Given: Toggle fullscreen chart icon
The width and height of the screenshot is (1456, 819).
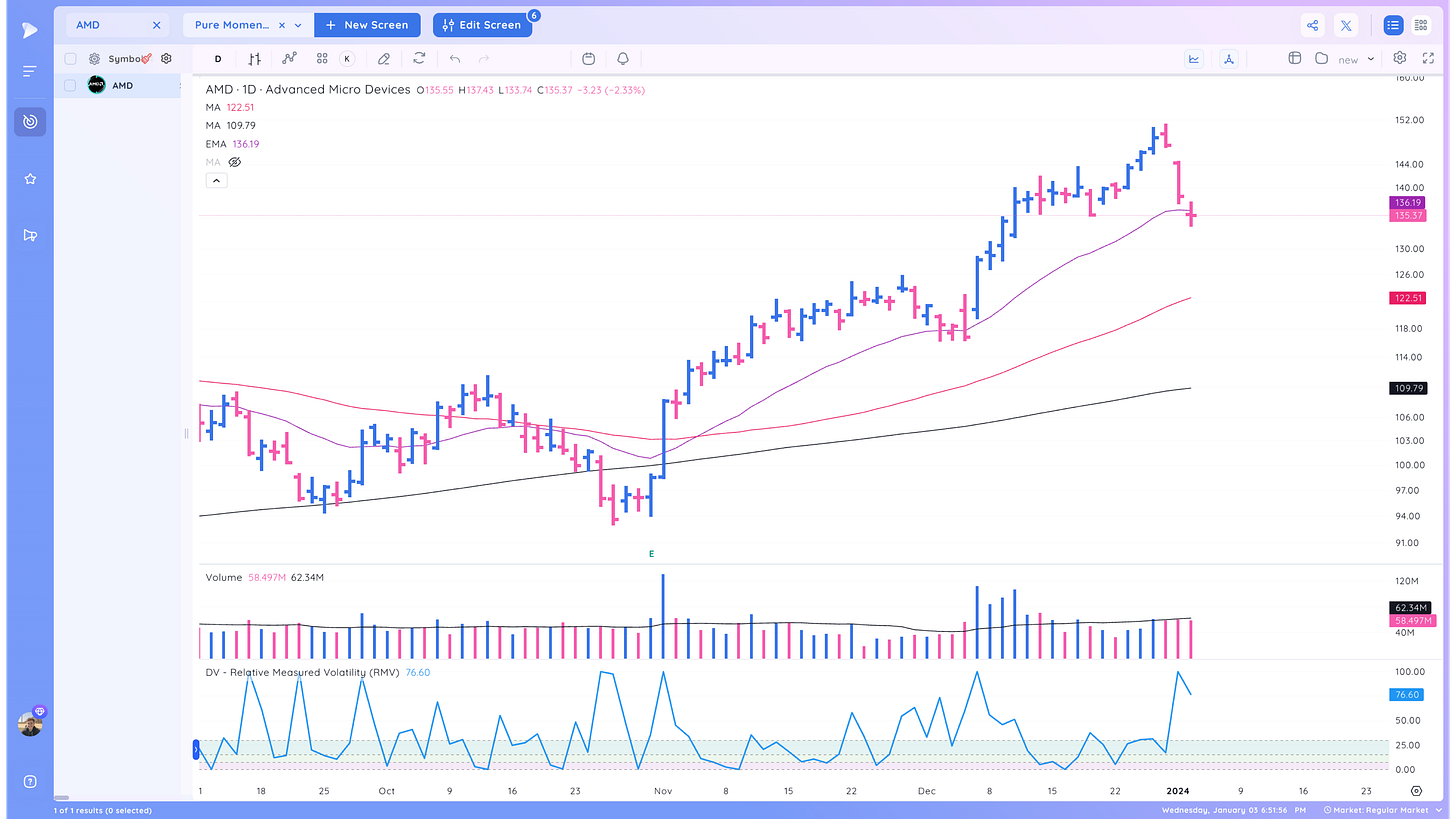Looking at the screenshot, I should (1428, 58).
